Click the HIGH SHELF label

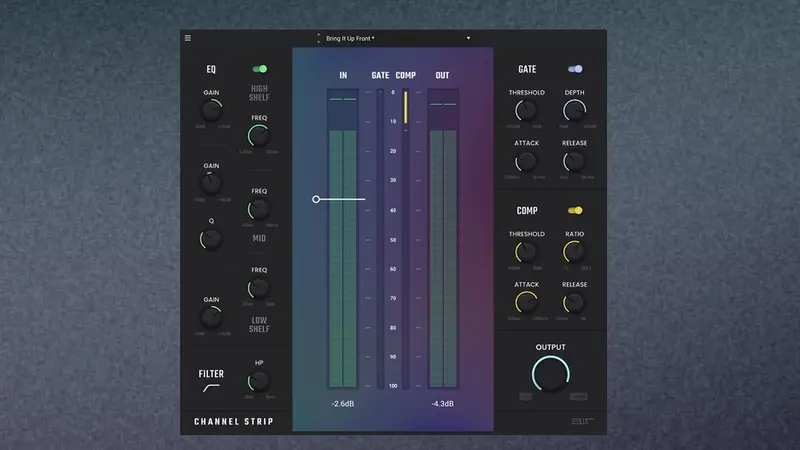click(x=259, y=93)
